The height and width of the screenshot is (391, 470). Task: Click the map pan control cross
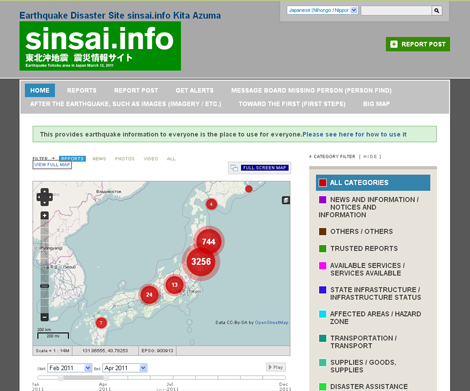[44, 197]
